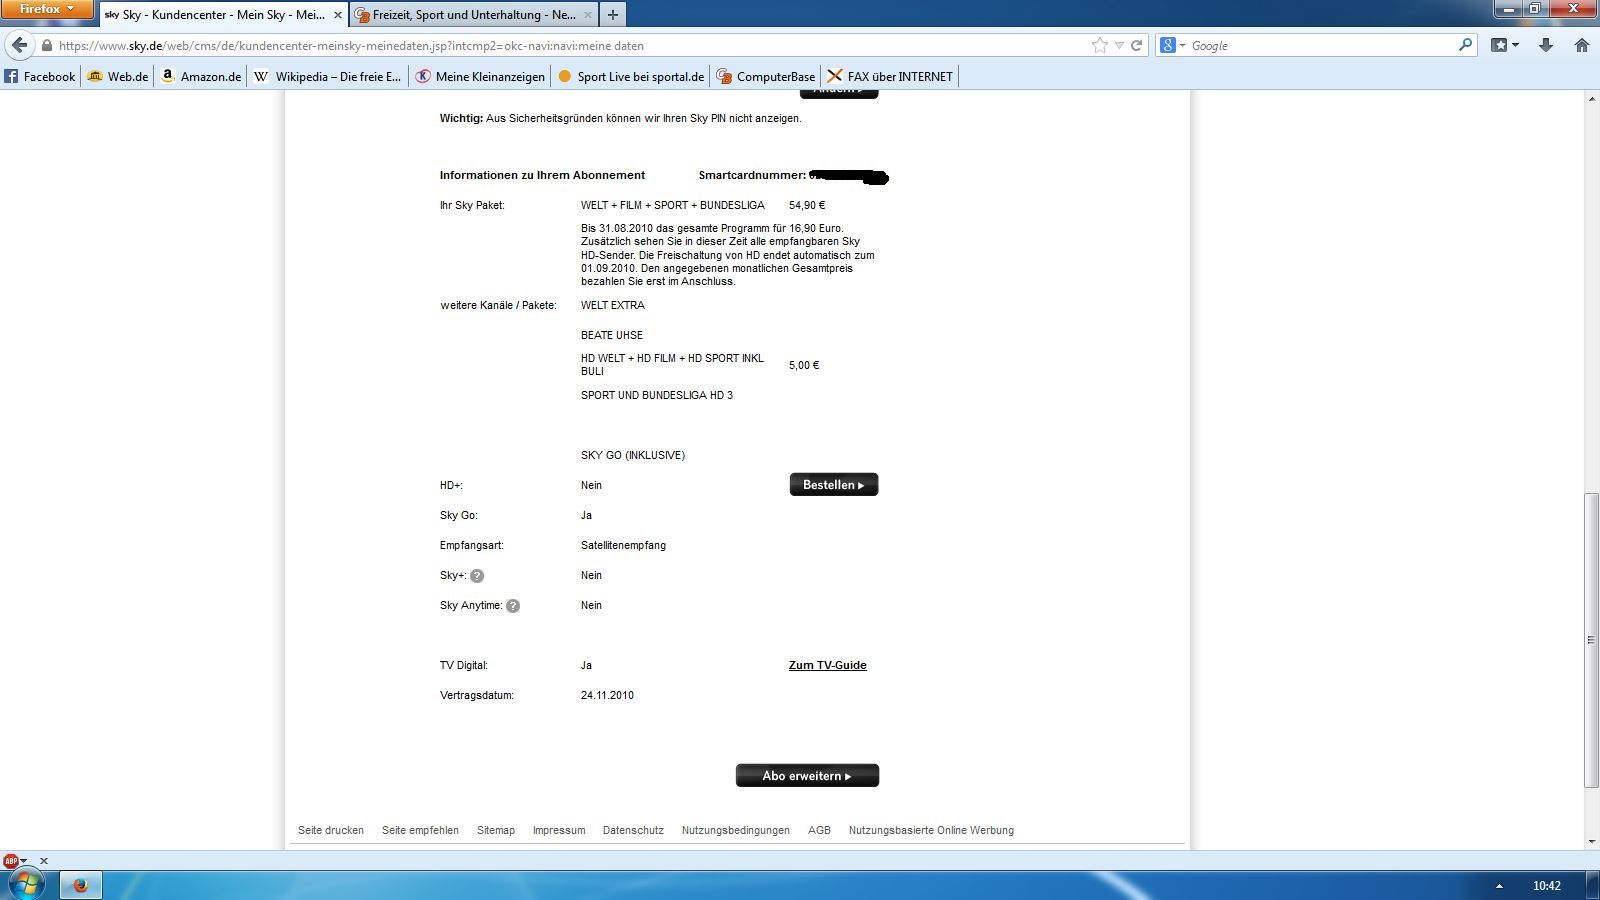
Task: Select the SKY GO (INKLUSIVE) entry
Action: click(633, 455)
